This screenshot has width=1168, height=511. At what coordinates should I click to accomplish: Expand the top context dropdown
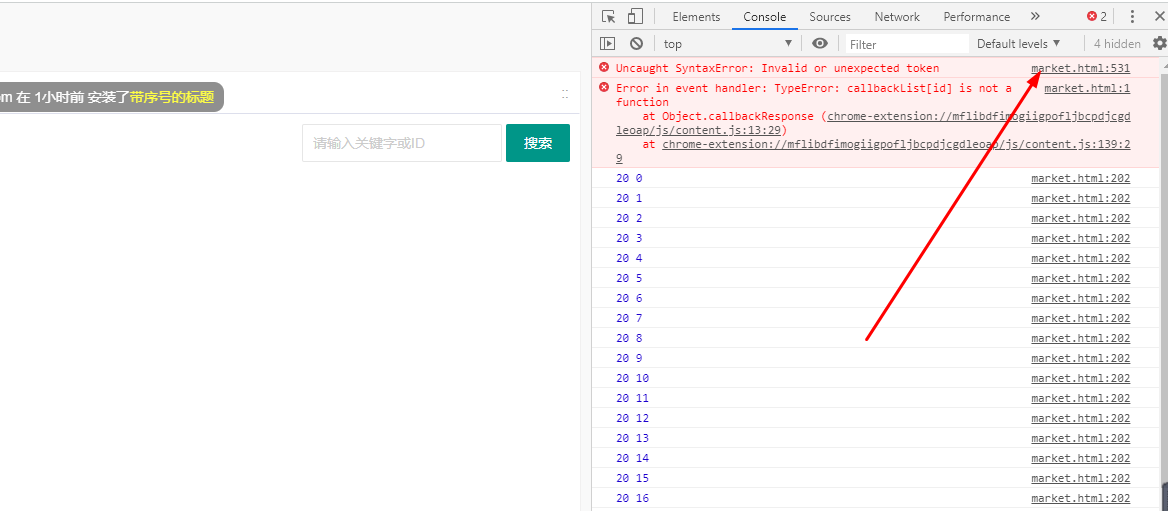pos(727,44)
